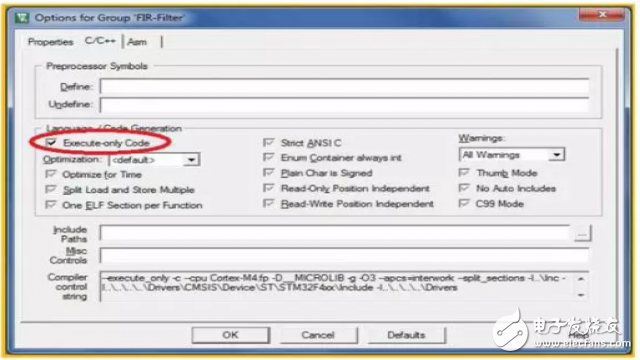This screenshot has width=640, height=360.
Task: Confirm settings with the OK button
Action: pyautogui.click(x=231, y=335)
